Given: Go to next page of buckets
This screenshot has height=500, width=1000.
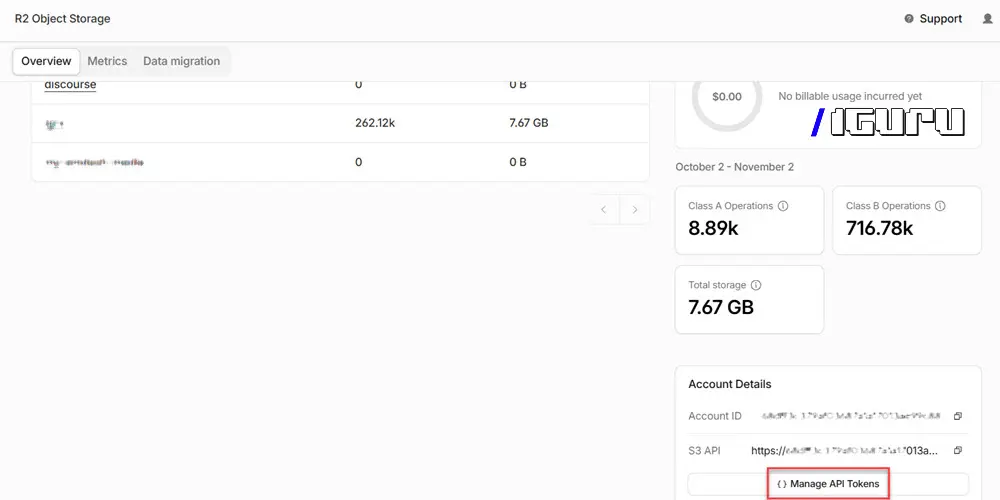Looking at the screenshot, I should [635, 210].
